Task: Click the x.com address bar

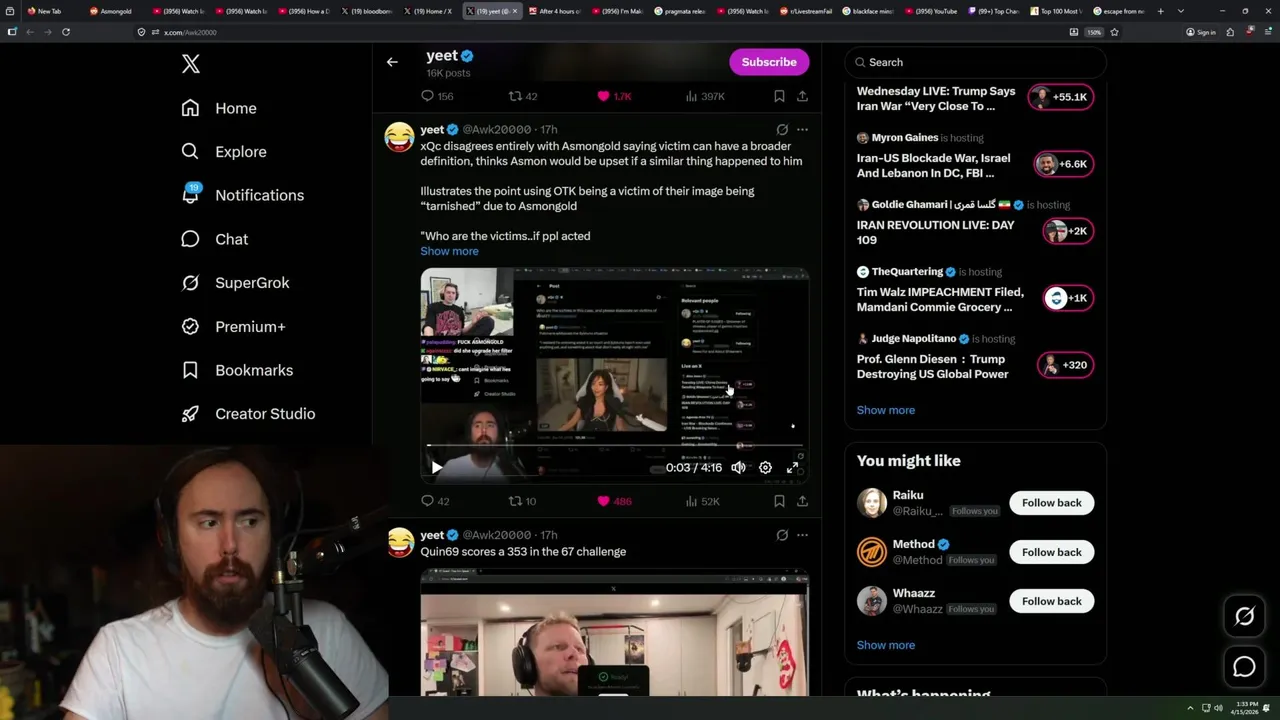Action: click(600, 32)
